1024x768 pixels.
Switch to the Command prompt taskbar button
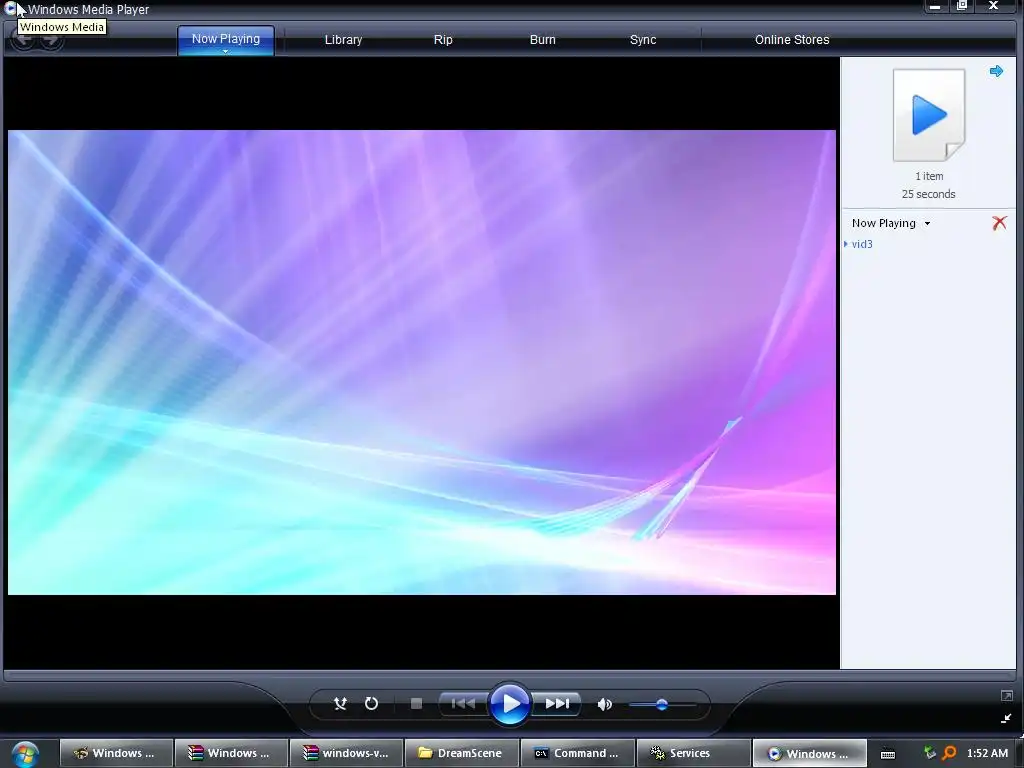pos(577,753)
